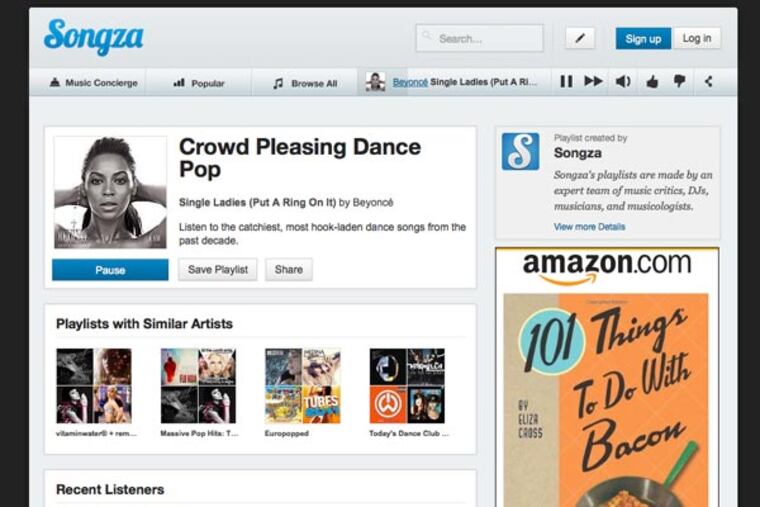
Task: Open the Massive Pop Hits playlist thumbnail
Action: tap(198, 386)
